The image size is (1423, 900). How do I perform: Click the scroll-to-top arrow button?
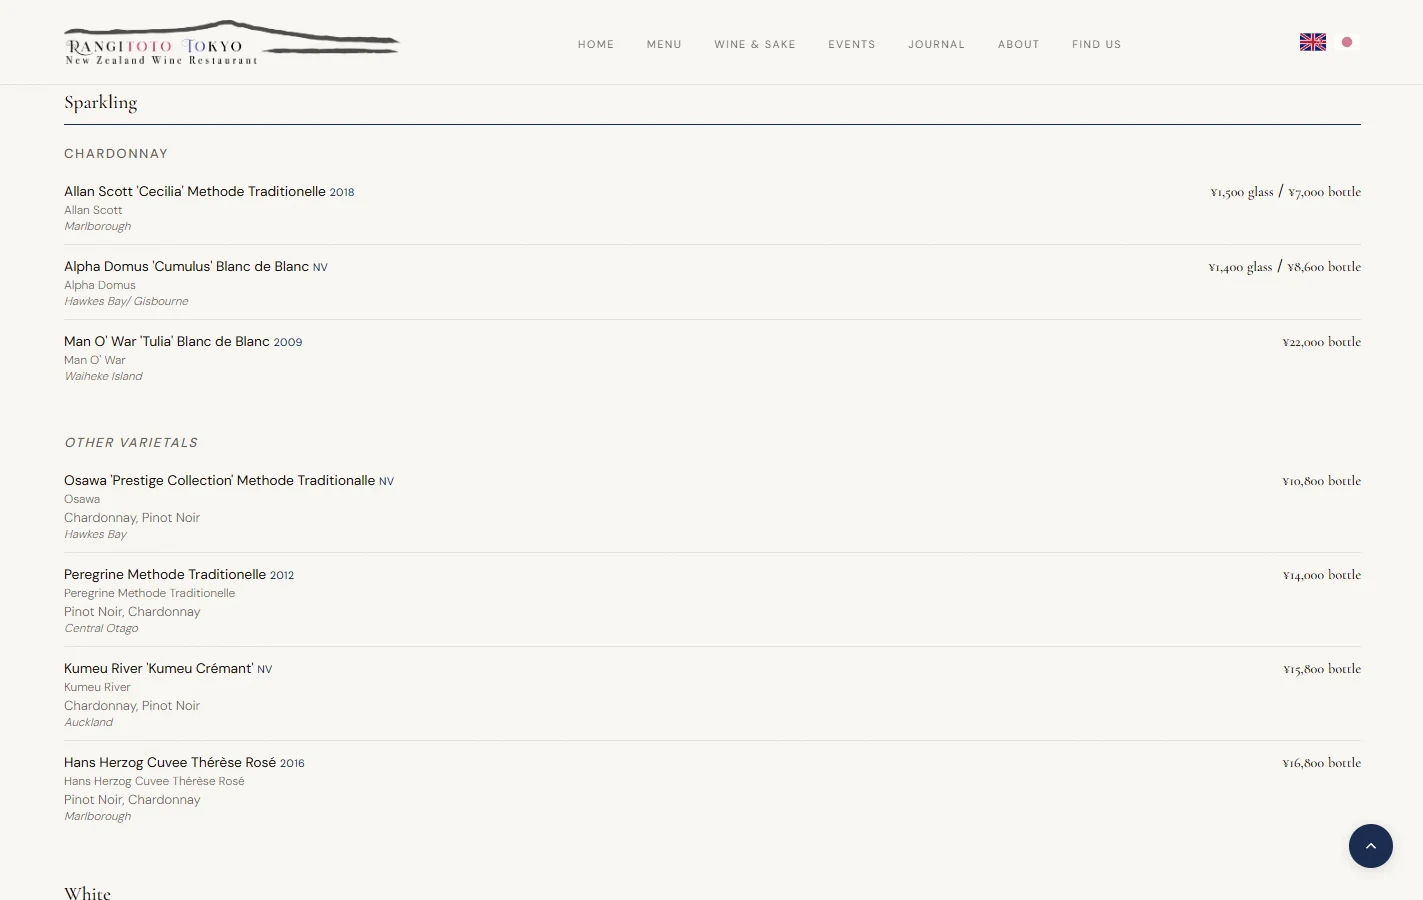click(1371, 846)
